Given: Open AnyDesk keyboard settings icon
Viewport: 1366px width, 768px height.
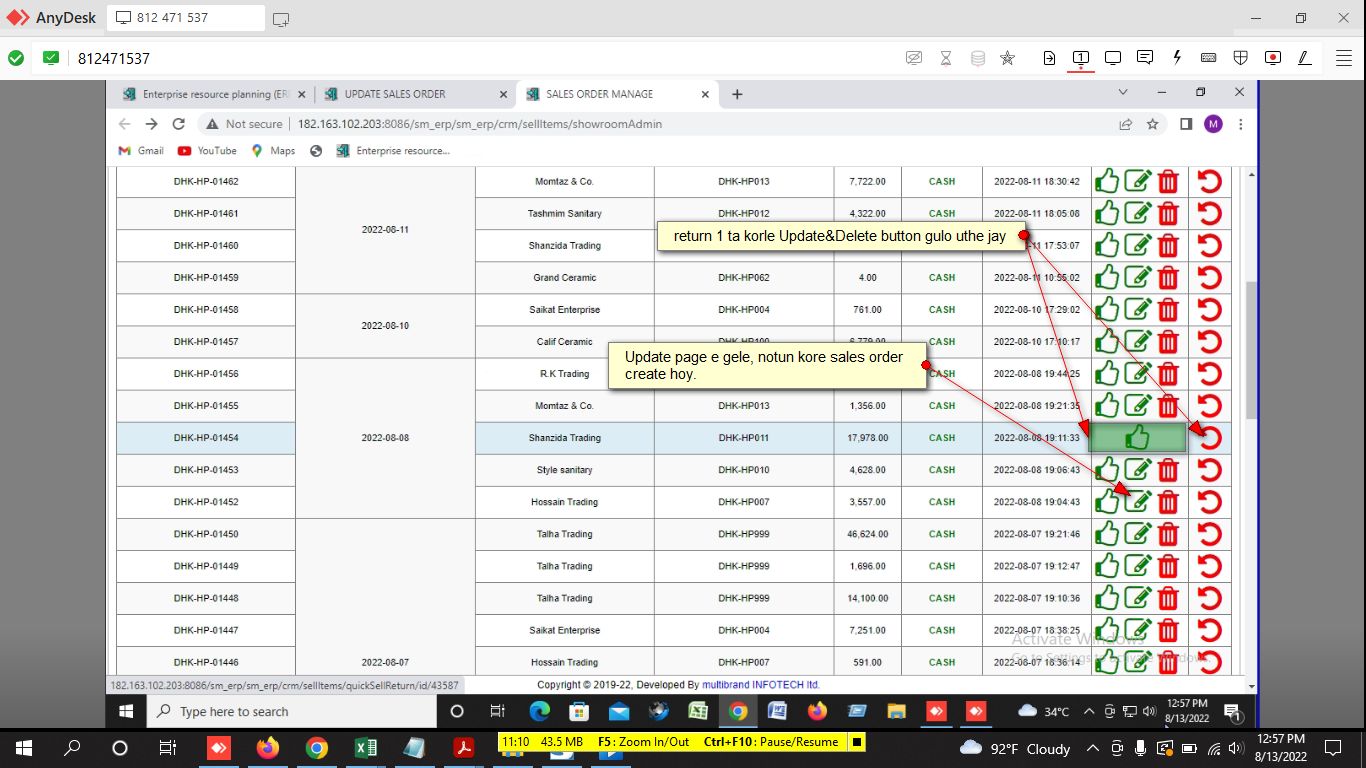Looking at the screenshot, I should (x=1208, y=58).
